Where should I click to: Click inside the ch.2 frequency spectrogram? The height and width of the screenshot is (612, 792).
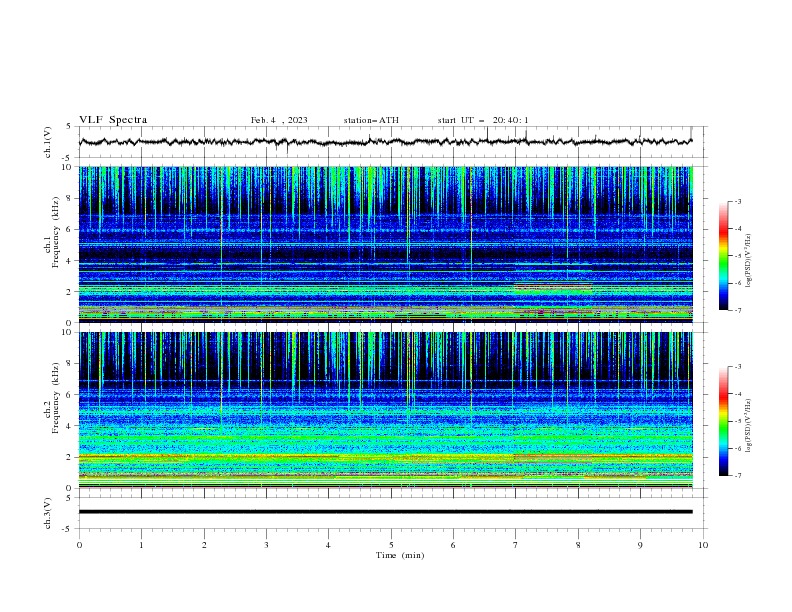pyautogui.click(x=386, y=410)
